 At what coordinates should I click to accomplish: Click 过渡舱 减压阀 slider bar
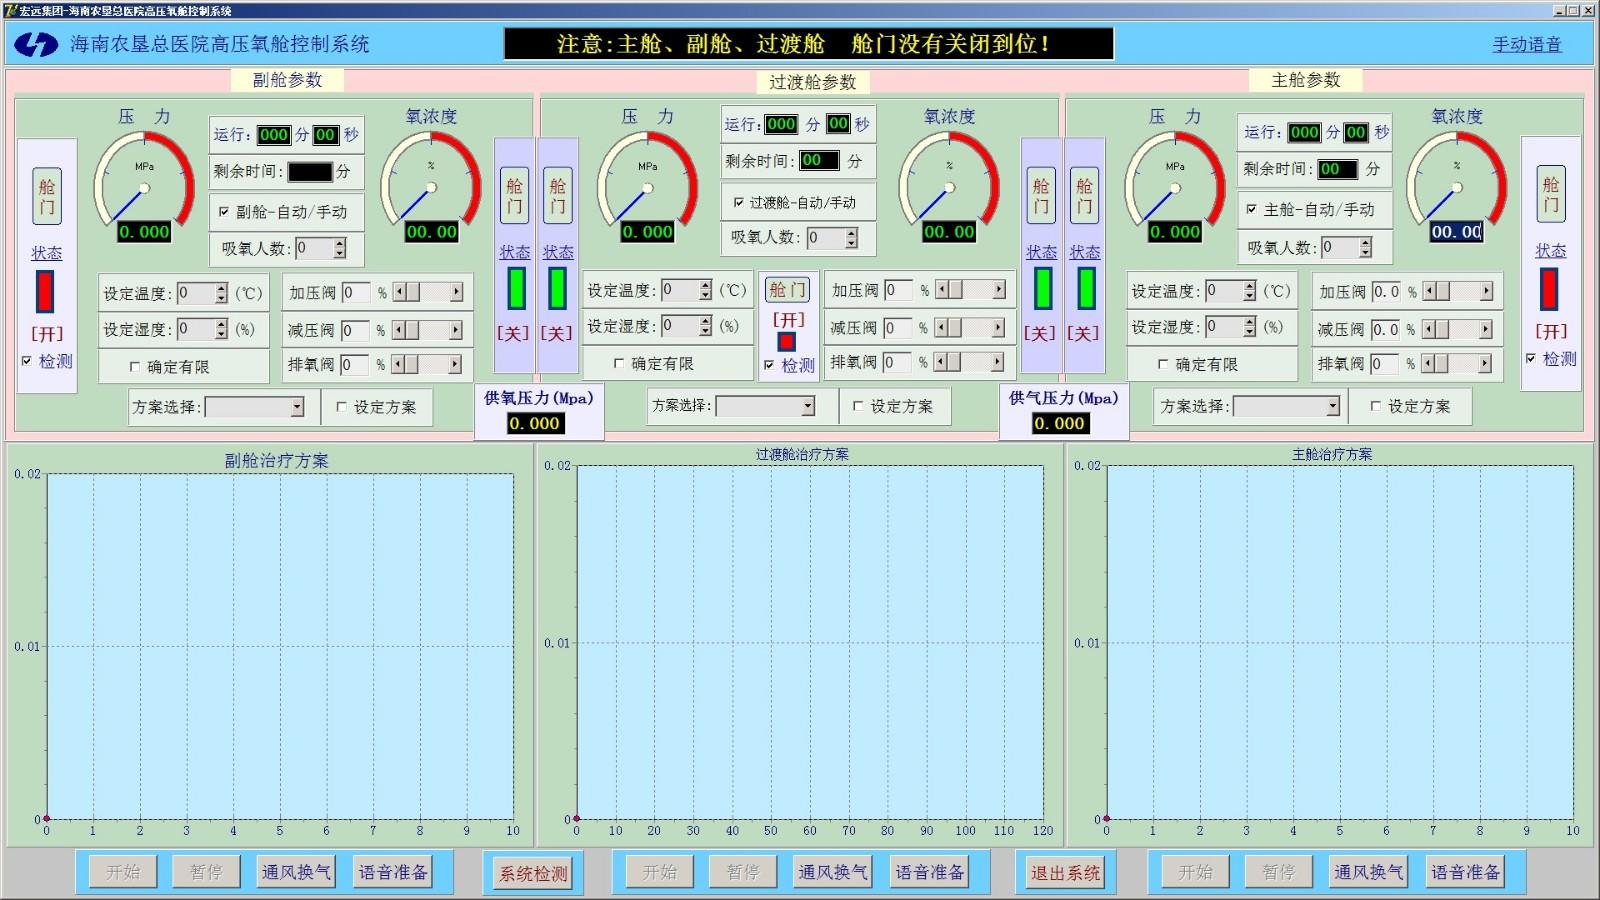click(970, 327)
